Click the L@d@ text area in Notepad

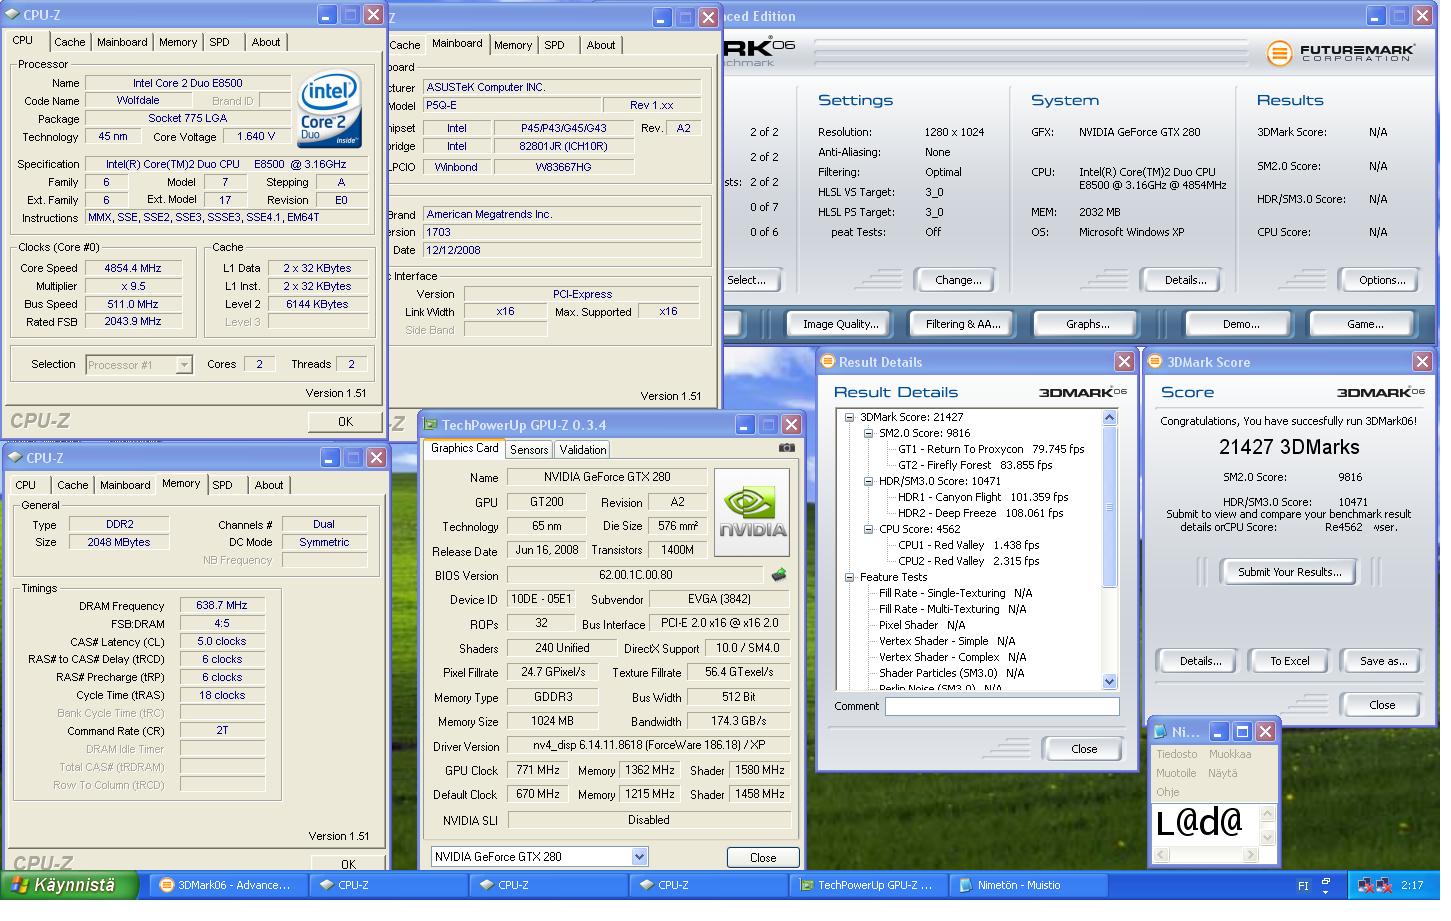pyautogui.click(x=1205, y=826)
